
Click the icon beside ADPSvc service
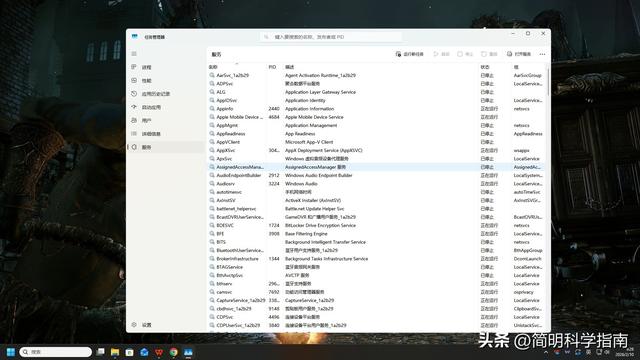tap(212, 84)
